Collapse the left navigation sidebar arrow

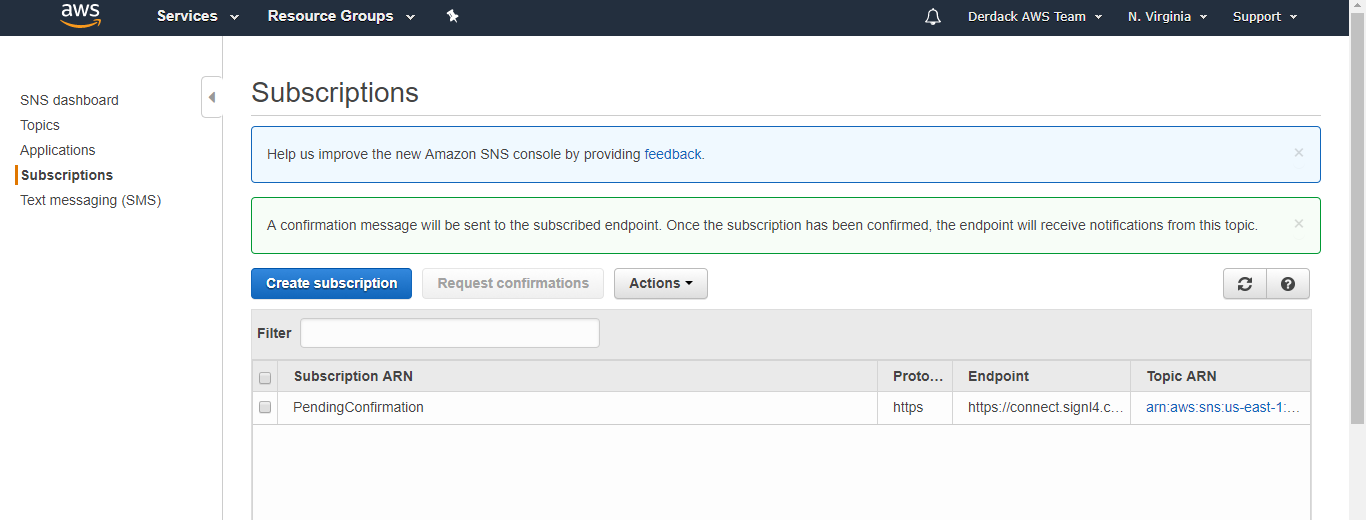tap(212, 97)
